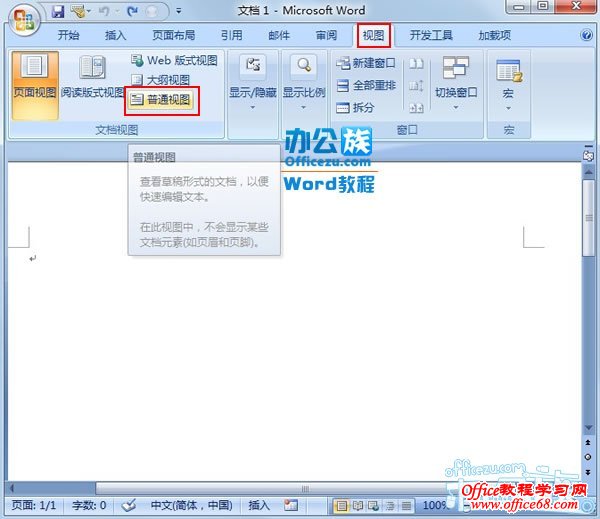Screen dimensions: 600x519
Task: Open Word help question mark icon
Action: (x=586, y=35)
